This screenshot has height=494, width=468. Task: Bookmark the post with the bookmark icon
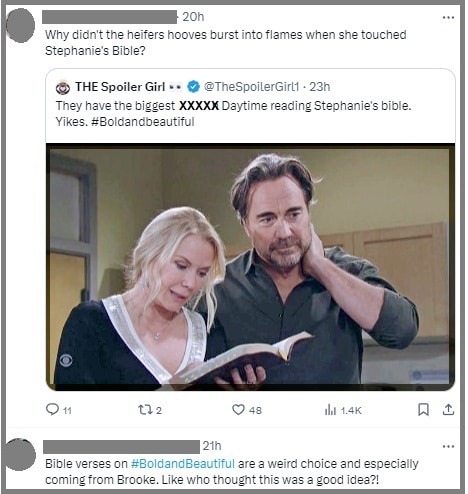pos(423,410)
